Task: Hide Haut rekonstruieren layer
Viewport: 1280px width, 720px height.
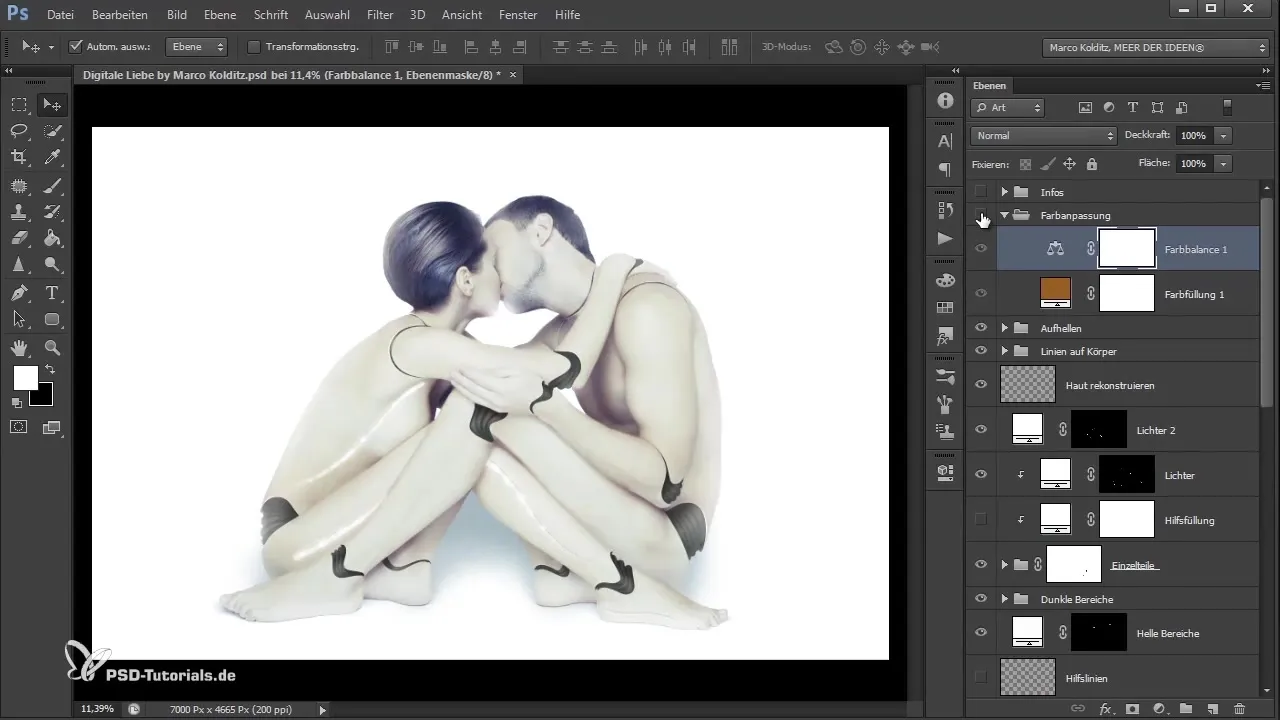Action: (x=981, y=384)
